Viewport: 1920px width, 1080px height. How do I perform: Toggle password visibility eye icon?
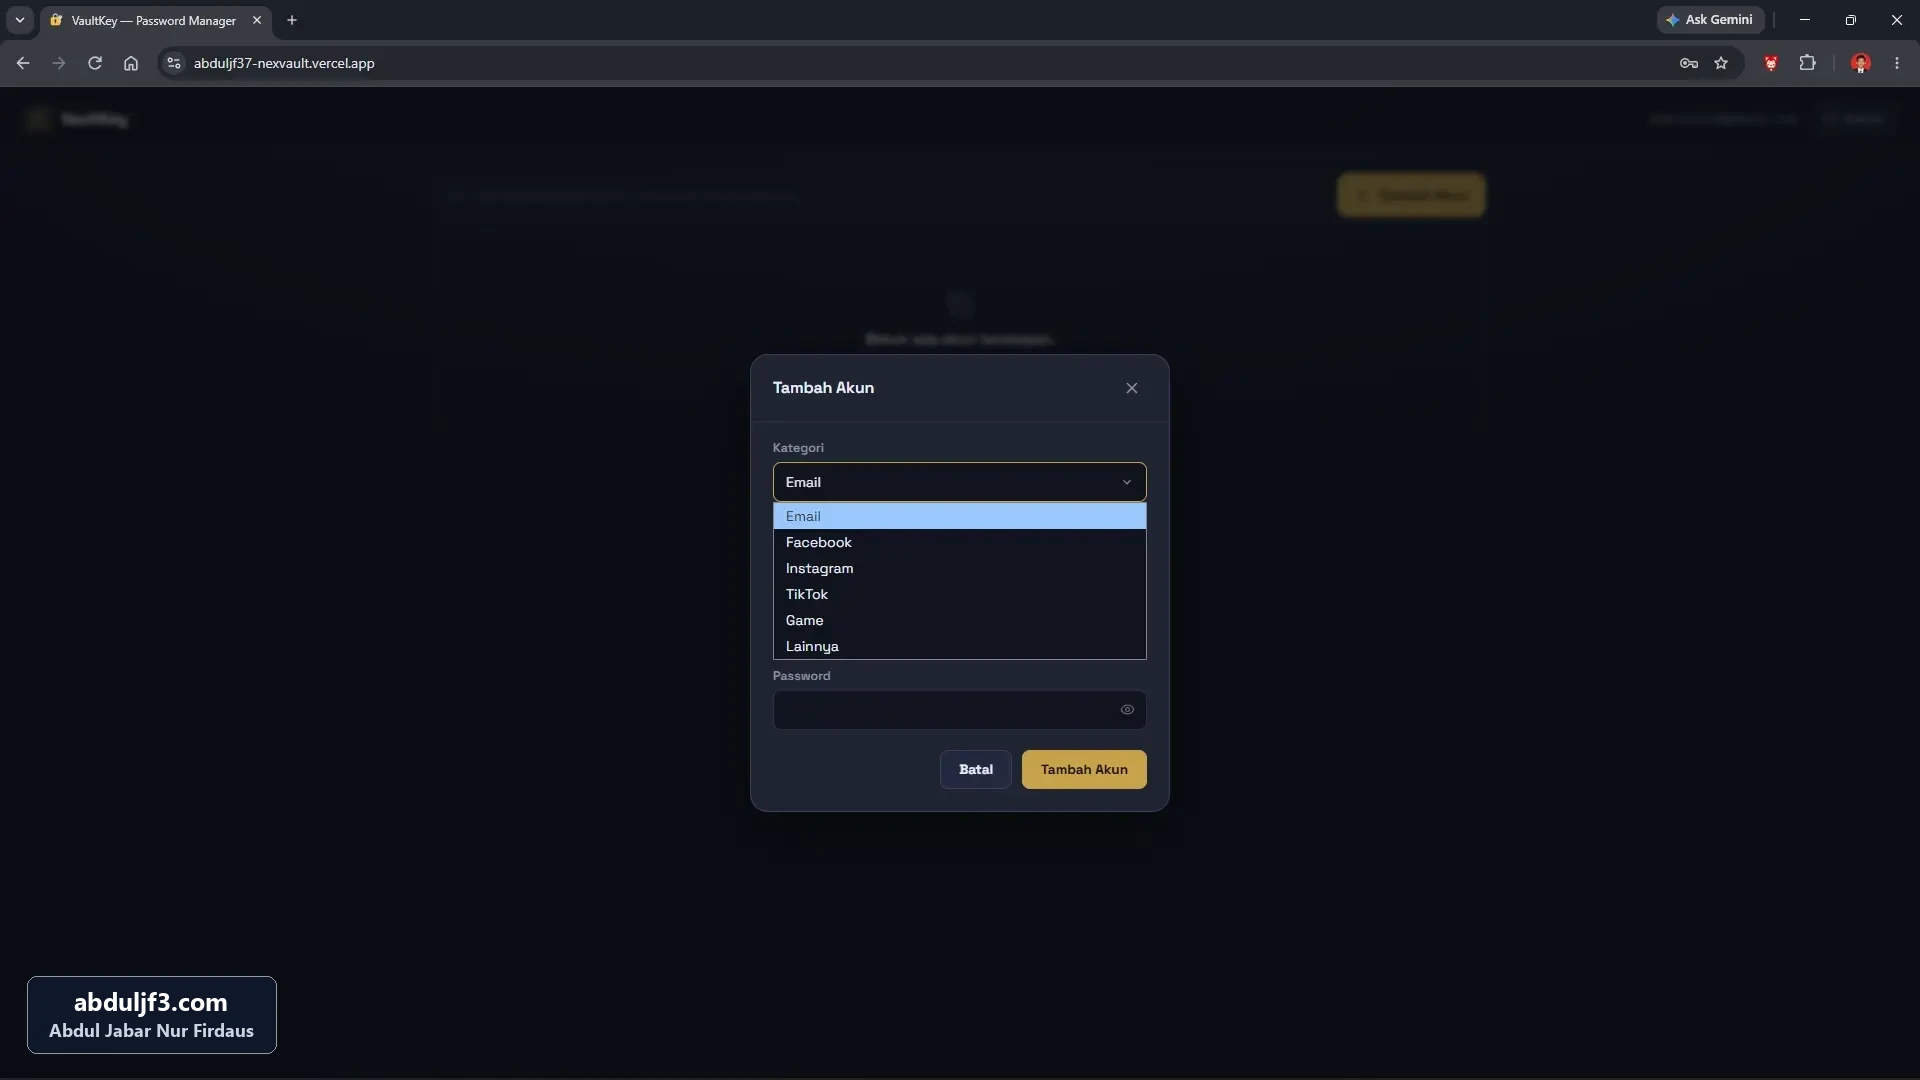[1127, 710]
